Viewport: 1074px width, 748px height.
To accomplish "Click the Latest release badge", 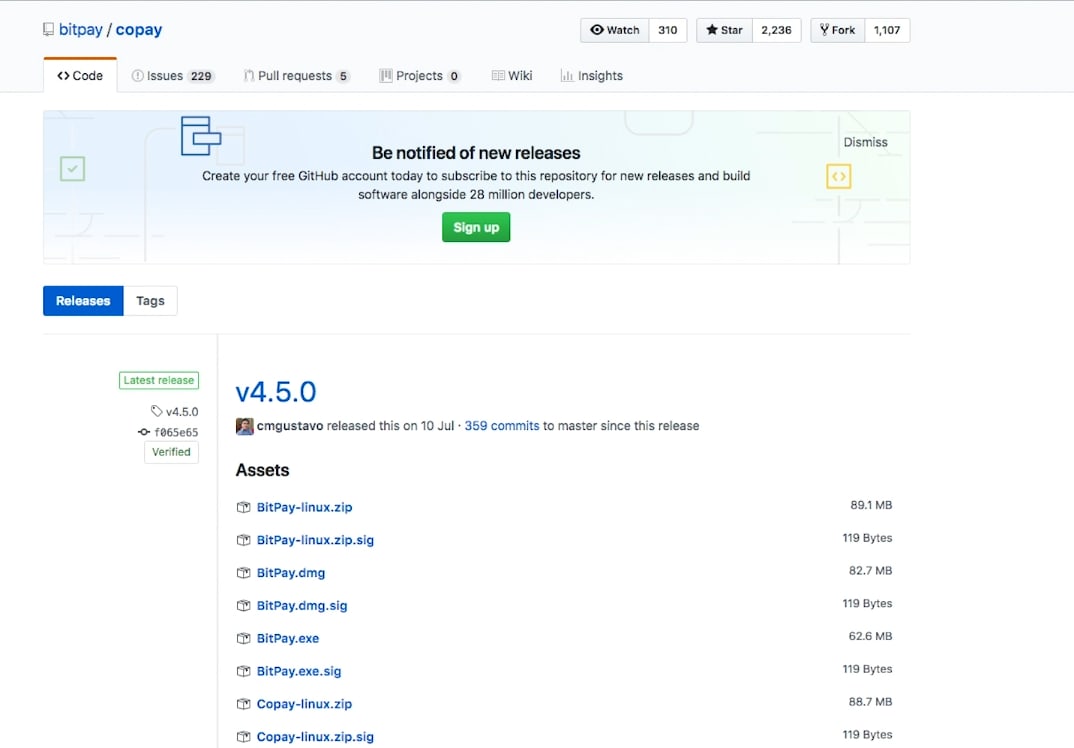I will point(159,380).
